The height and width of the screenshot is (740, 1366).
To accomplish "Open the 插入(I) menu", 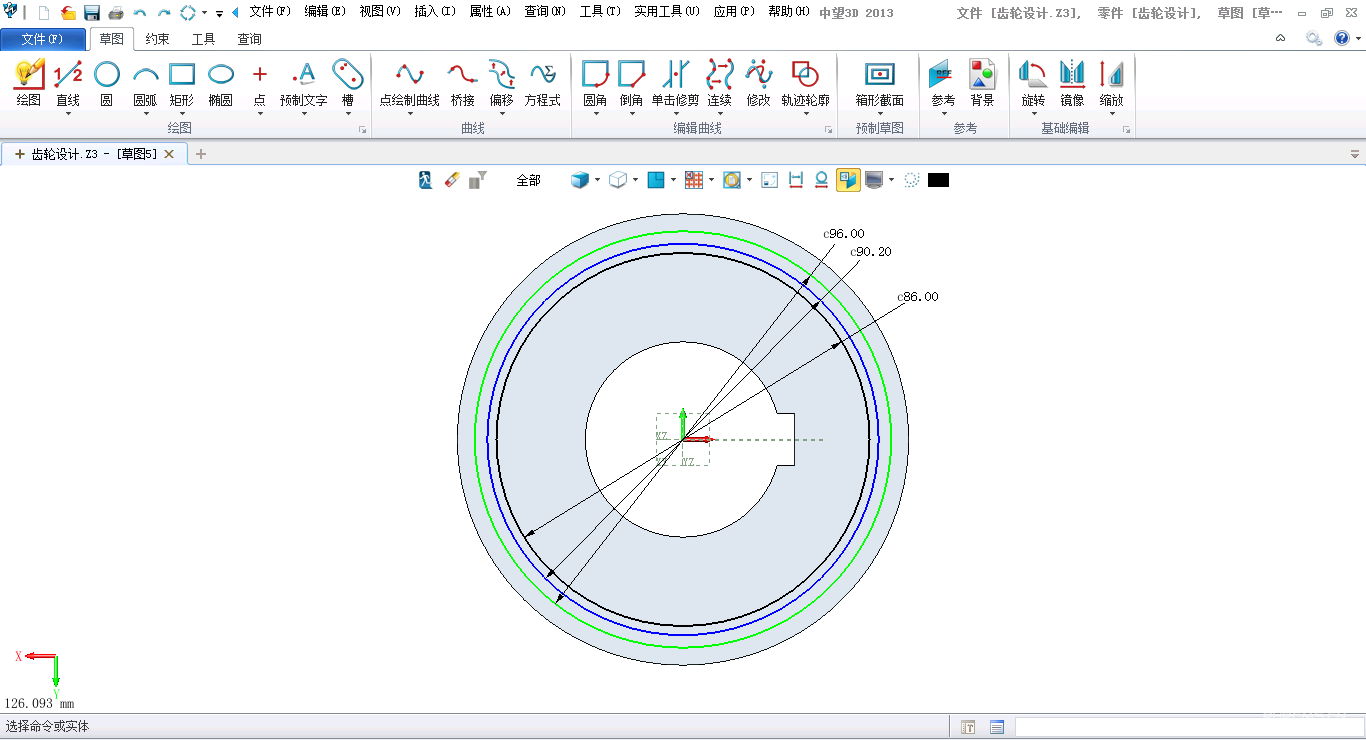I will [435, 12].
